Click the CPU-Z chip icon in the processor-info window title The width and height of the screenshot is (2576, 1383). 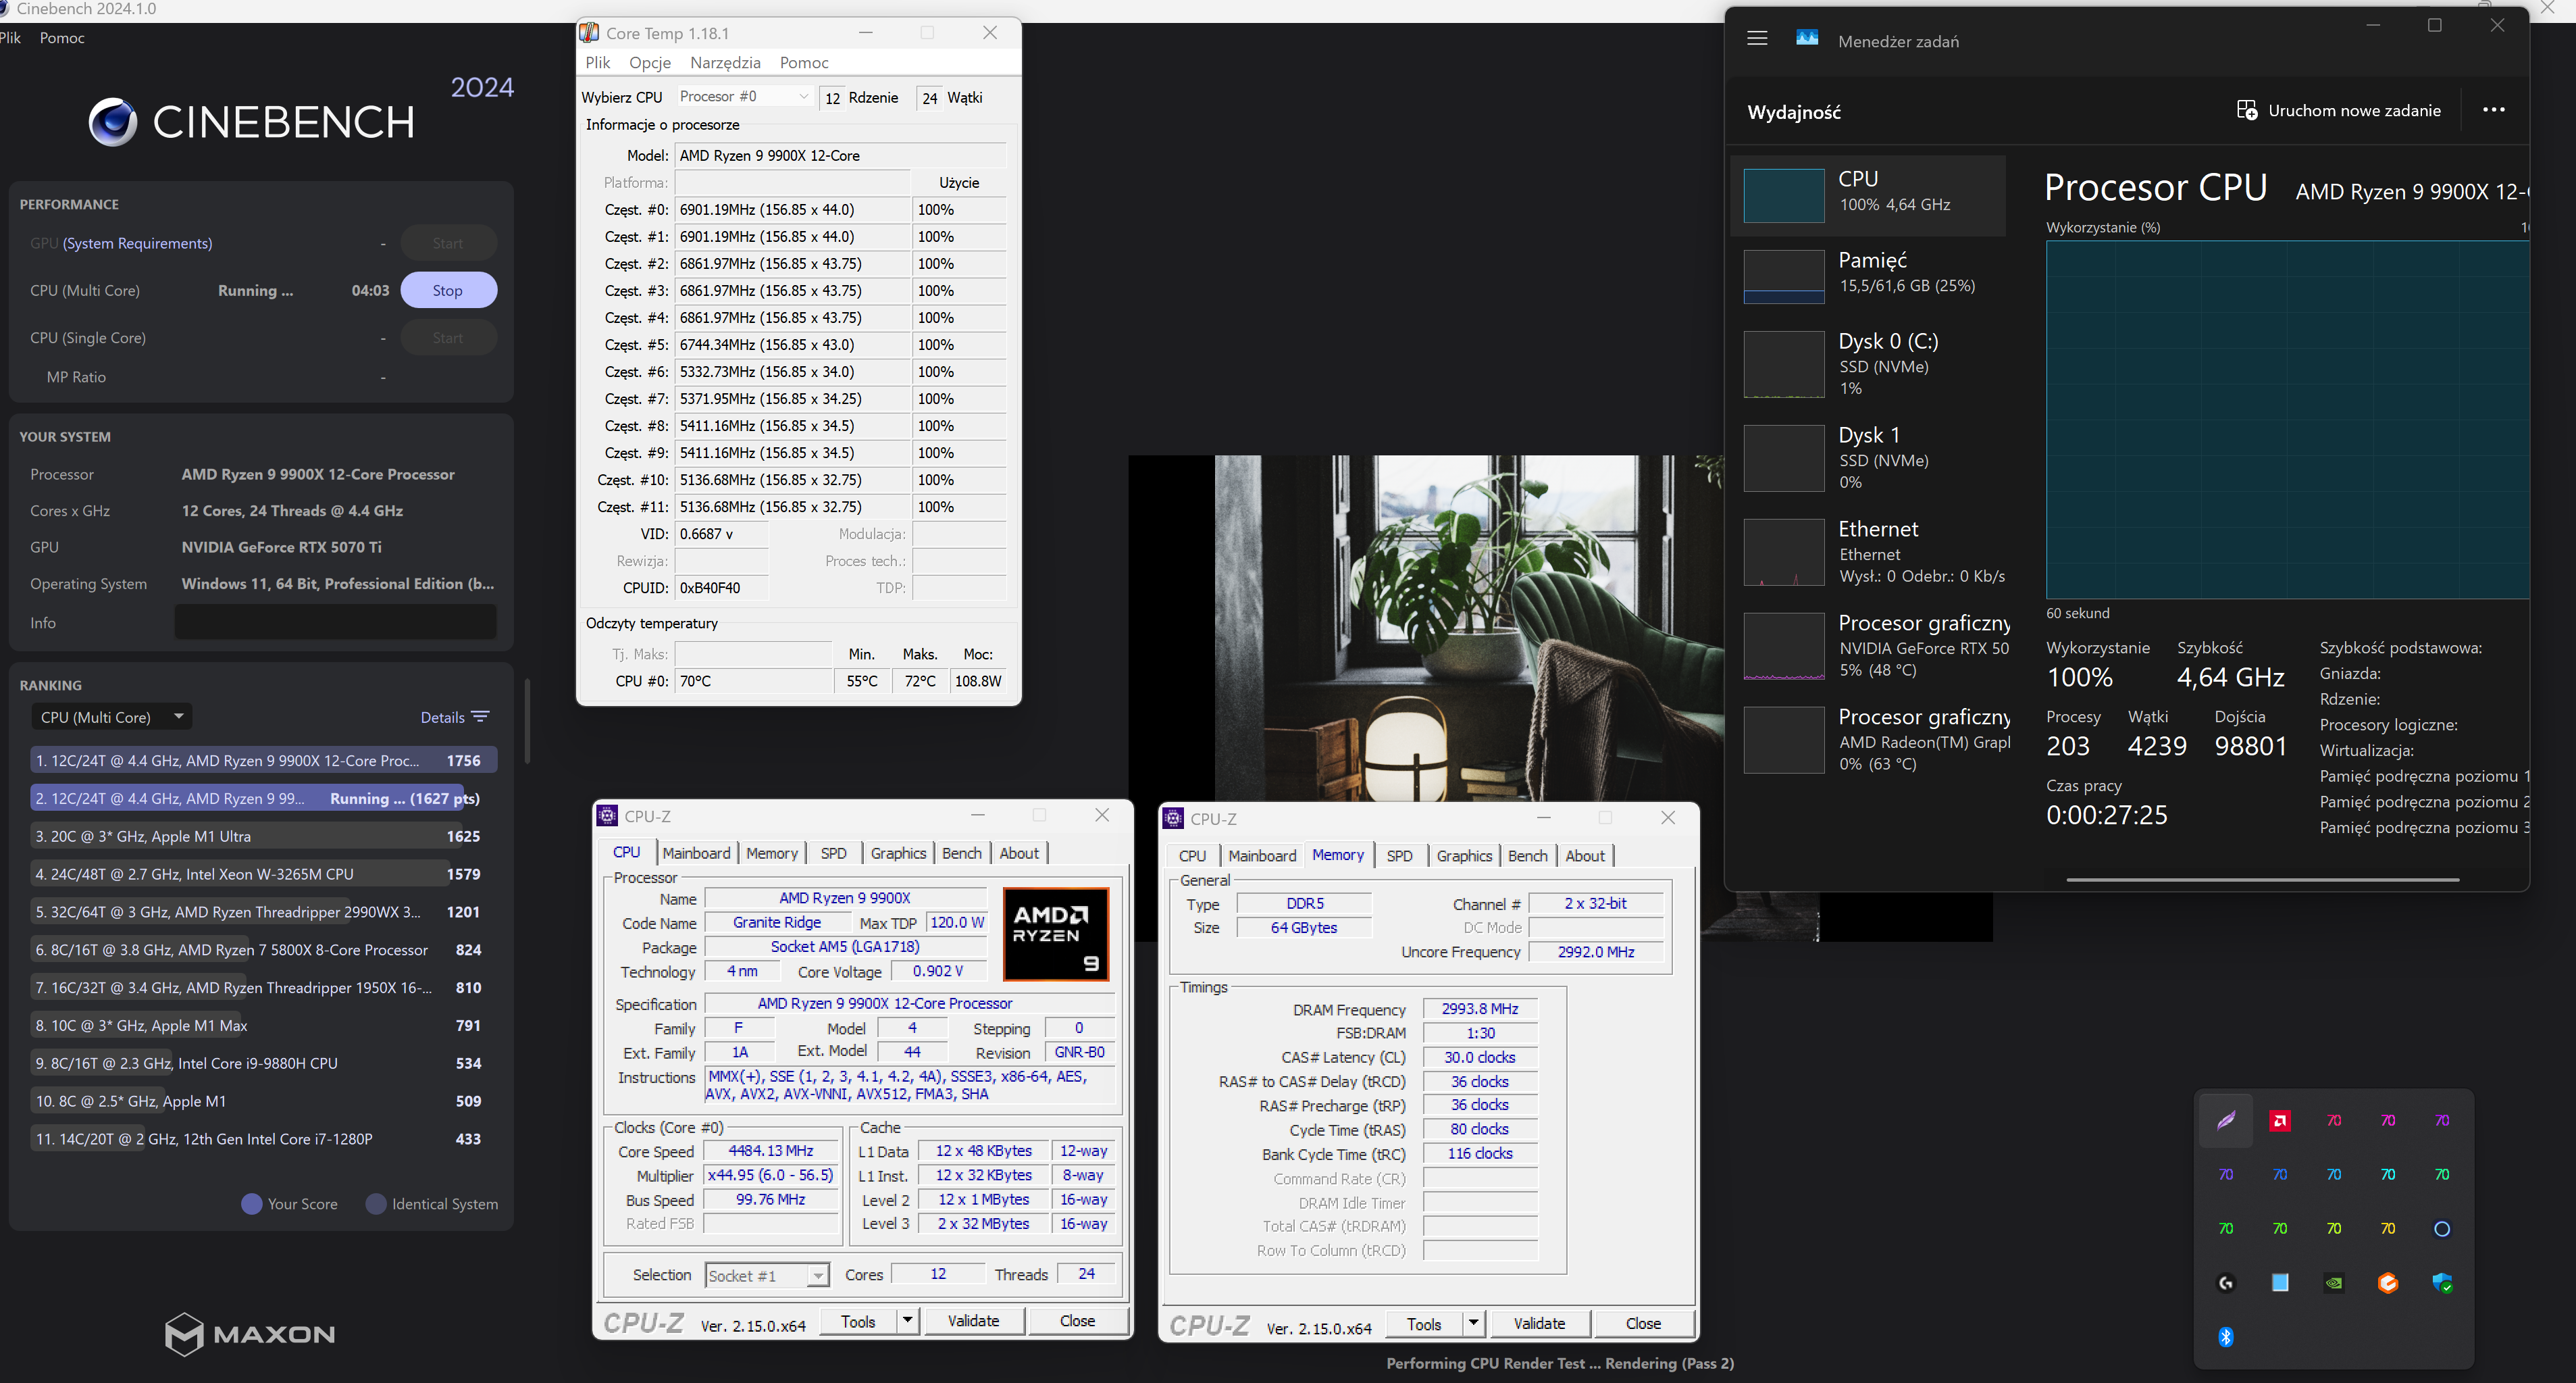coord(607,816)
